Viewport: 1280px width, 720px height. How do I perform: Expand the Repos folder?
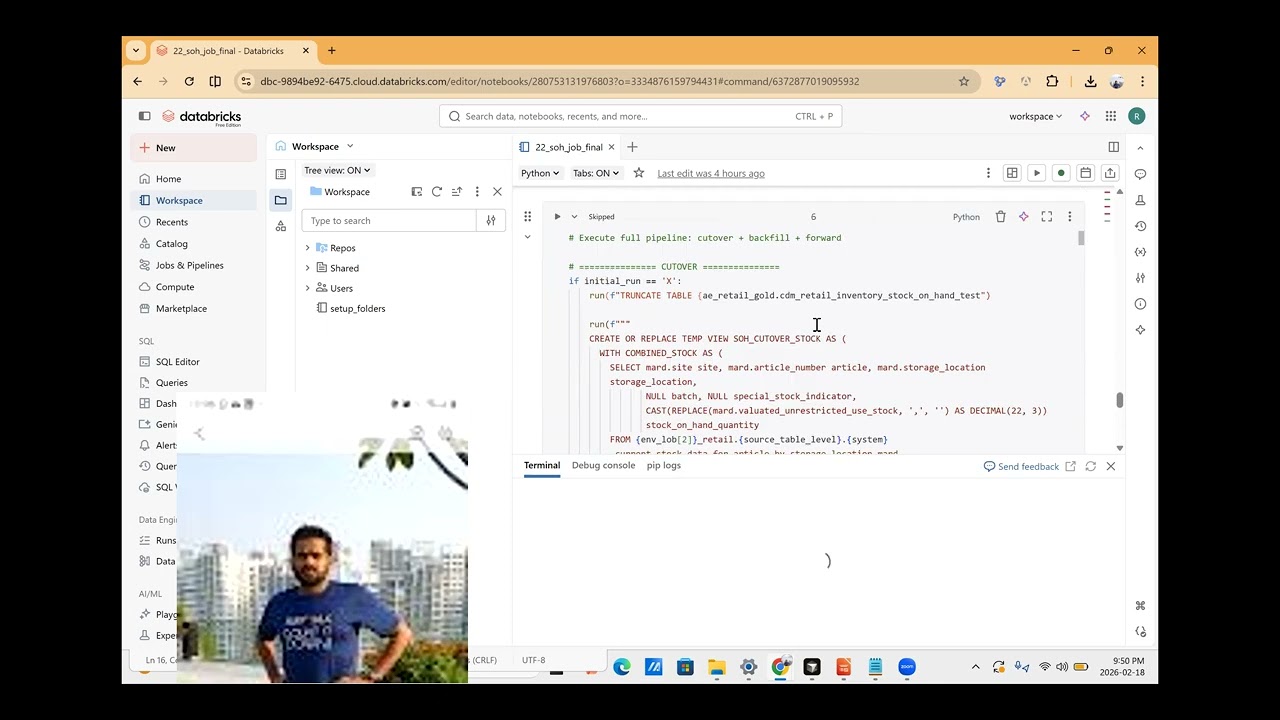[x=307, y=248]
